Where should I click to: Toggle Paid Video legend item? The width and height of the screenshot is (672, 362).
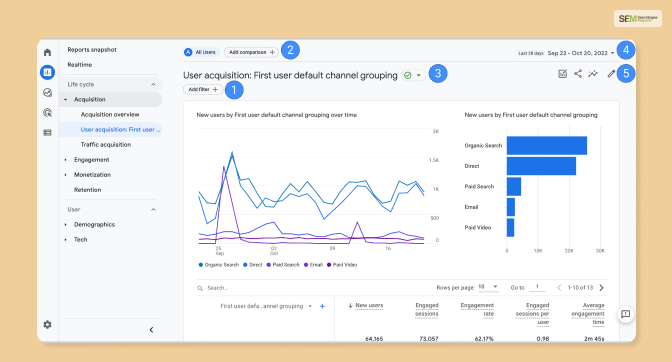[x=342, y=265]
